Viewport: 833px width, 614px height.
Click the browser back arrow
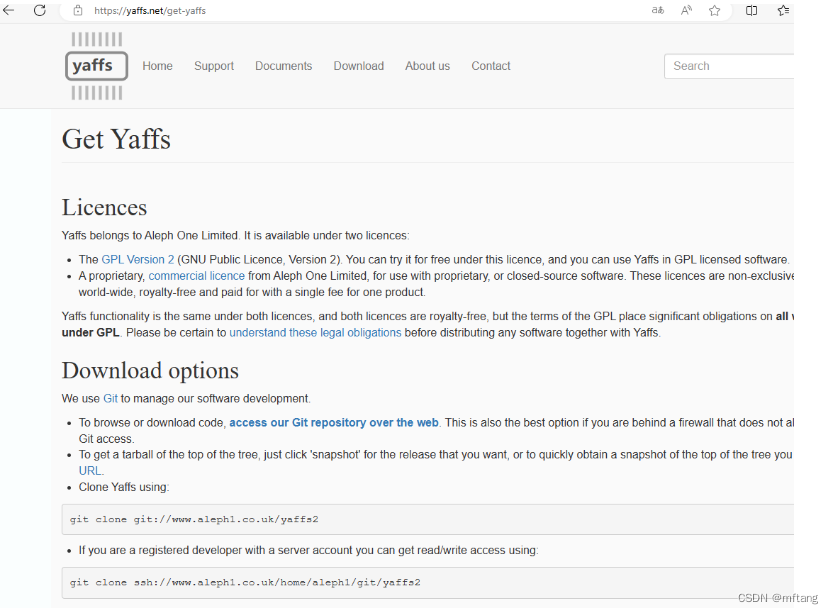[x=9, y=10]
